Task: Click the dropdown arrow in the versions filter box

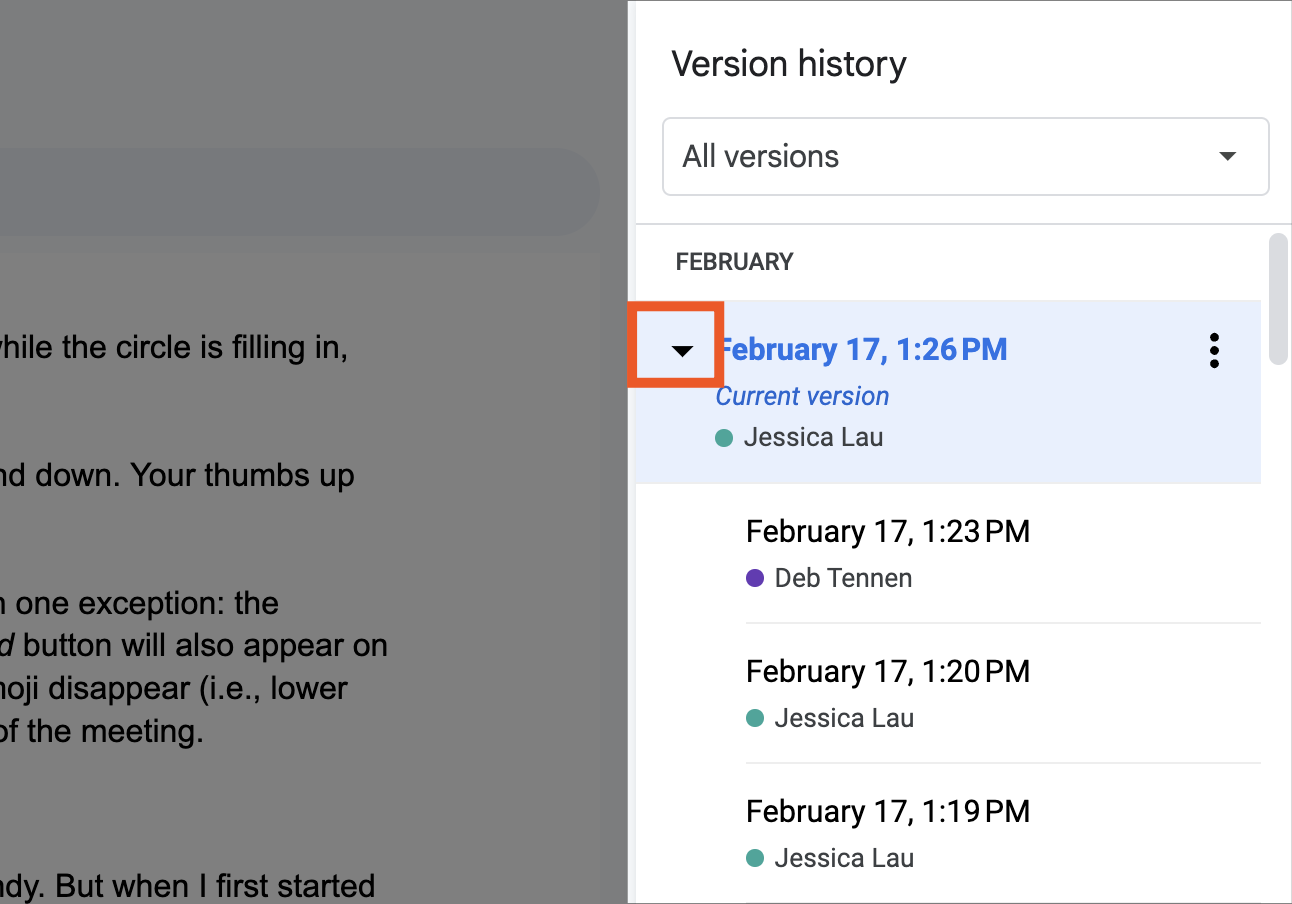Action: 1227,156
